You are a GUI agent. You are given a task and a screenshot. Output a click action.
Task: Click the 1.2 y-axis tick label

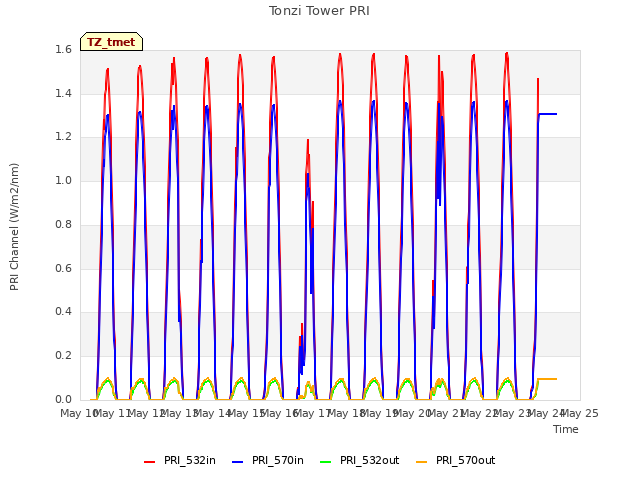(63, 137)
